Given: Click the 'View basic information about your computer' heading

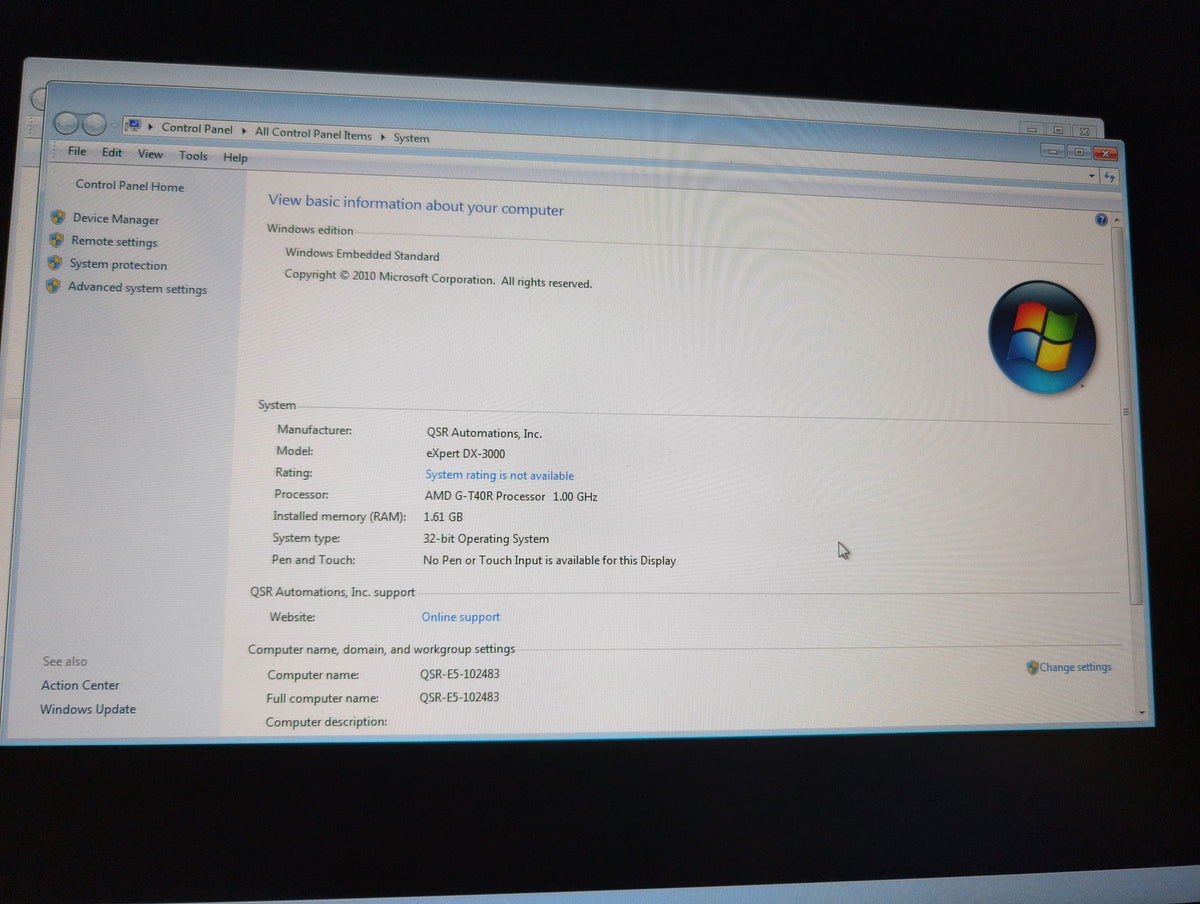Looking at the screenshot, I should click(x=416, y=205).
